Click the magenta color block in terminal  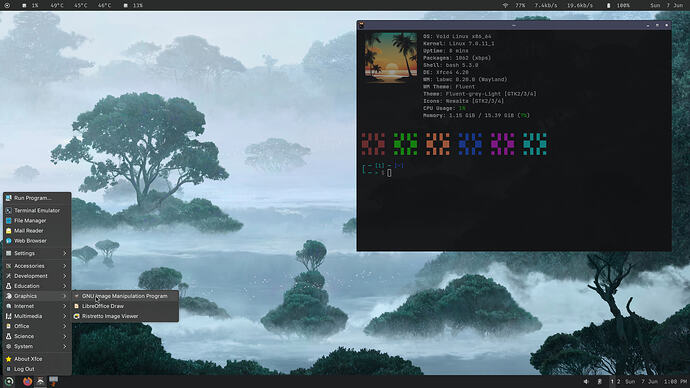tap(503, 144)
